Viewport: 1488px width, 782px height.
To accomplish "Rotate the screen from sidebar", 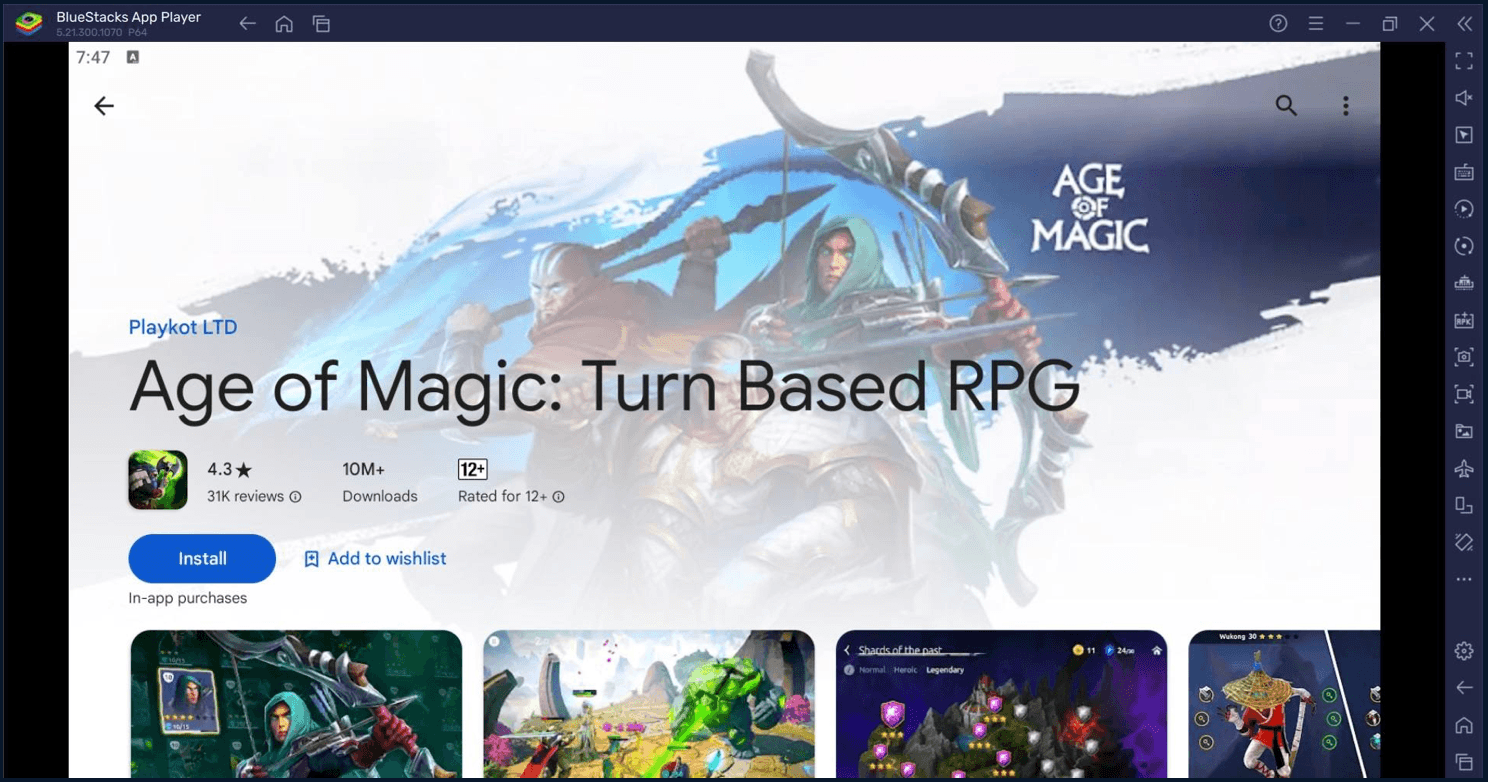I will pos(1464,505).
